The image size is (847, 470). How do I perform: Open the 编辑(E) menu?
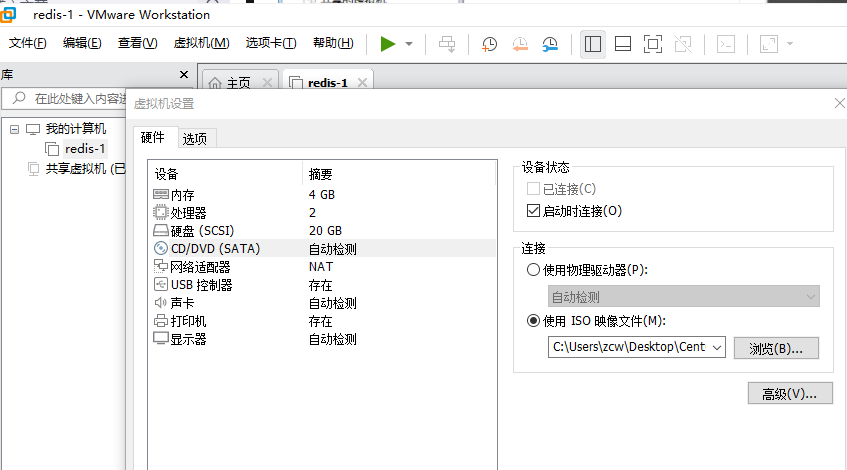pyautogui.click(x=82, y=43)
